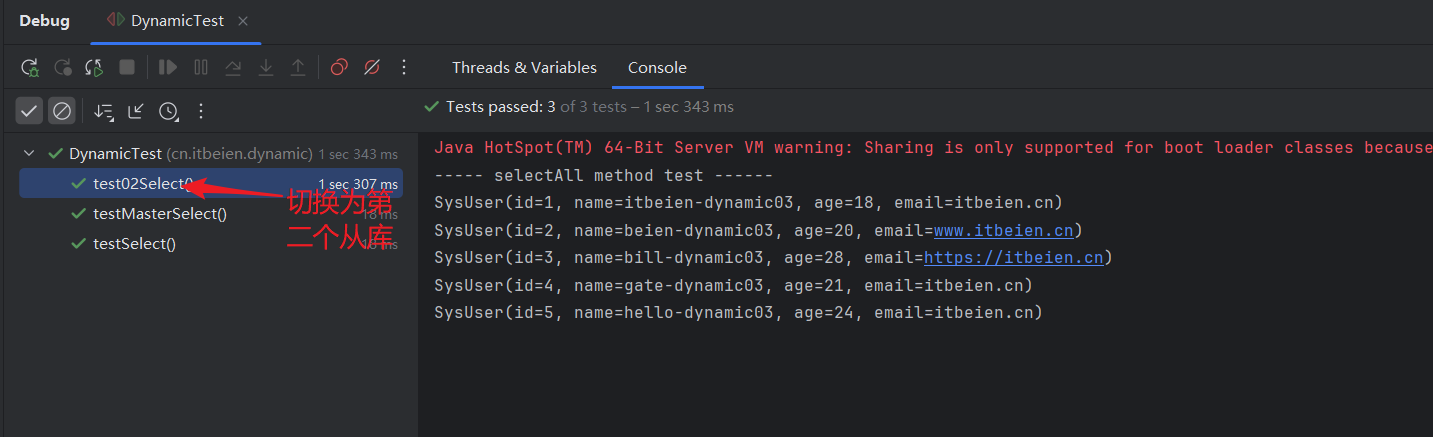Click the Tests passed status text
The height and width of the screenshot is (437, 1433).
[589, 107]
